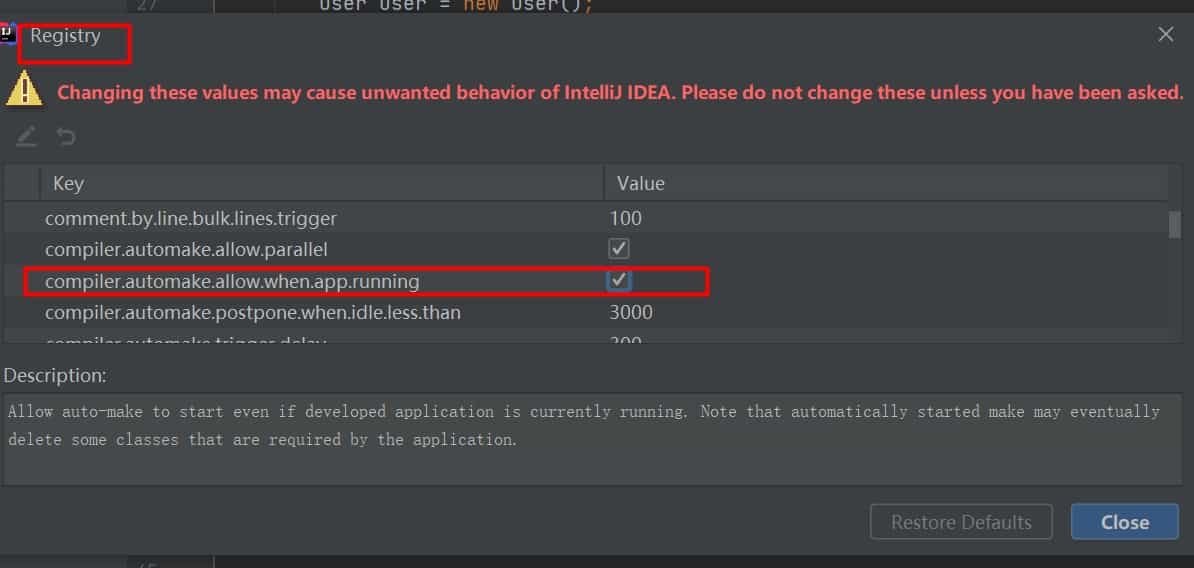Click the revert arrow icon in Registry toolbar
The height and width of the screenshot is (568, 1194).
pyautogui.click(x=65, y=136)
